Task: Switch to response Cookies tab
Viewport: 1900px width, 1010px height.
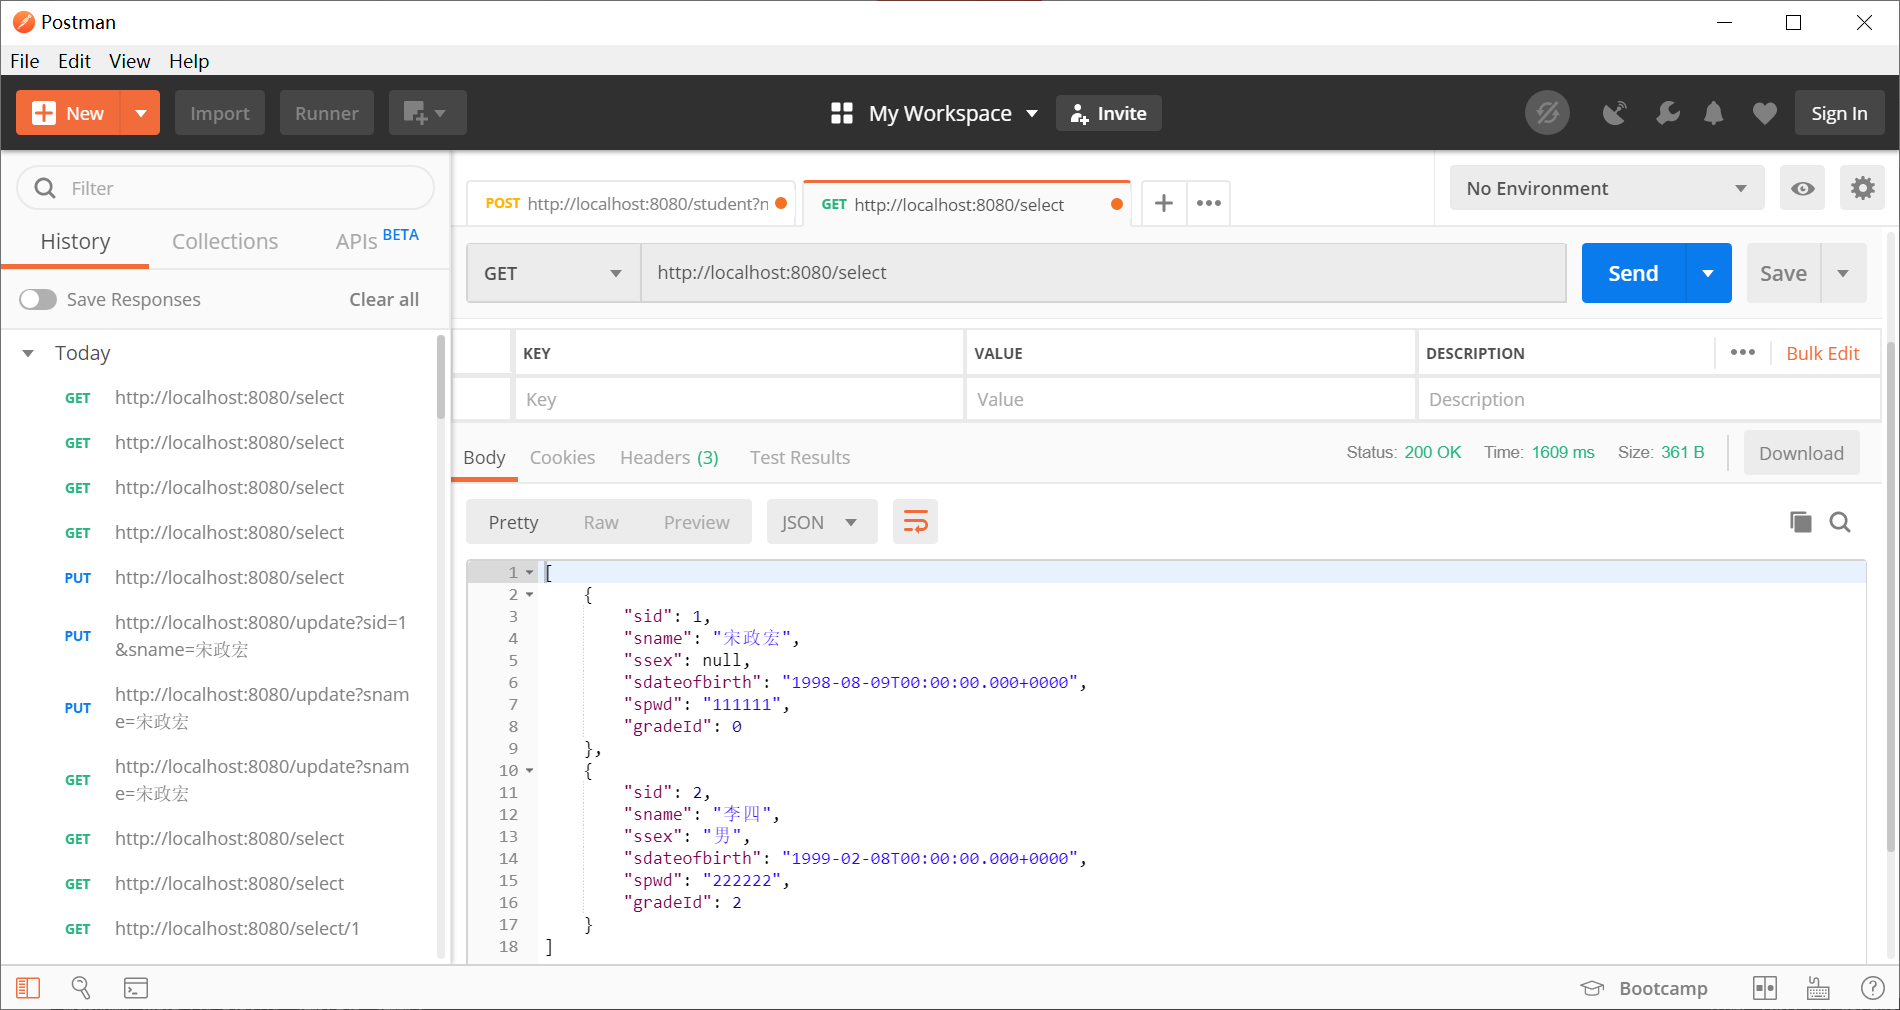Action: (562, 457)
